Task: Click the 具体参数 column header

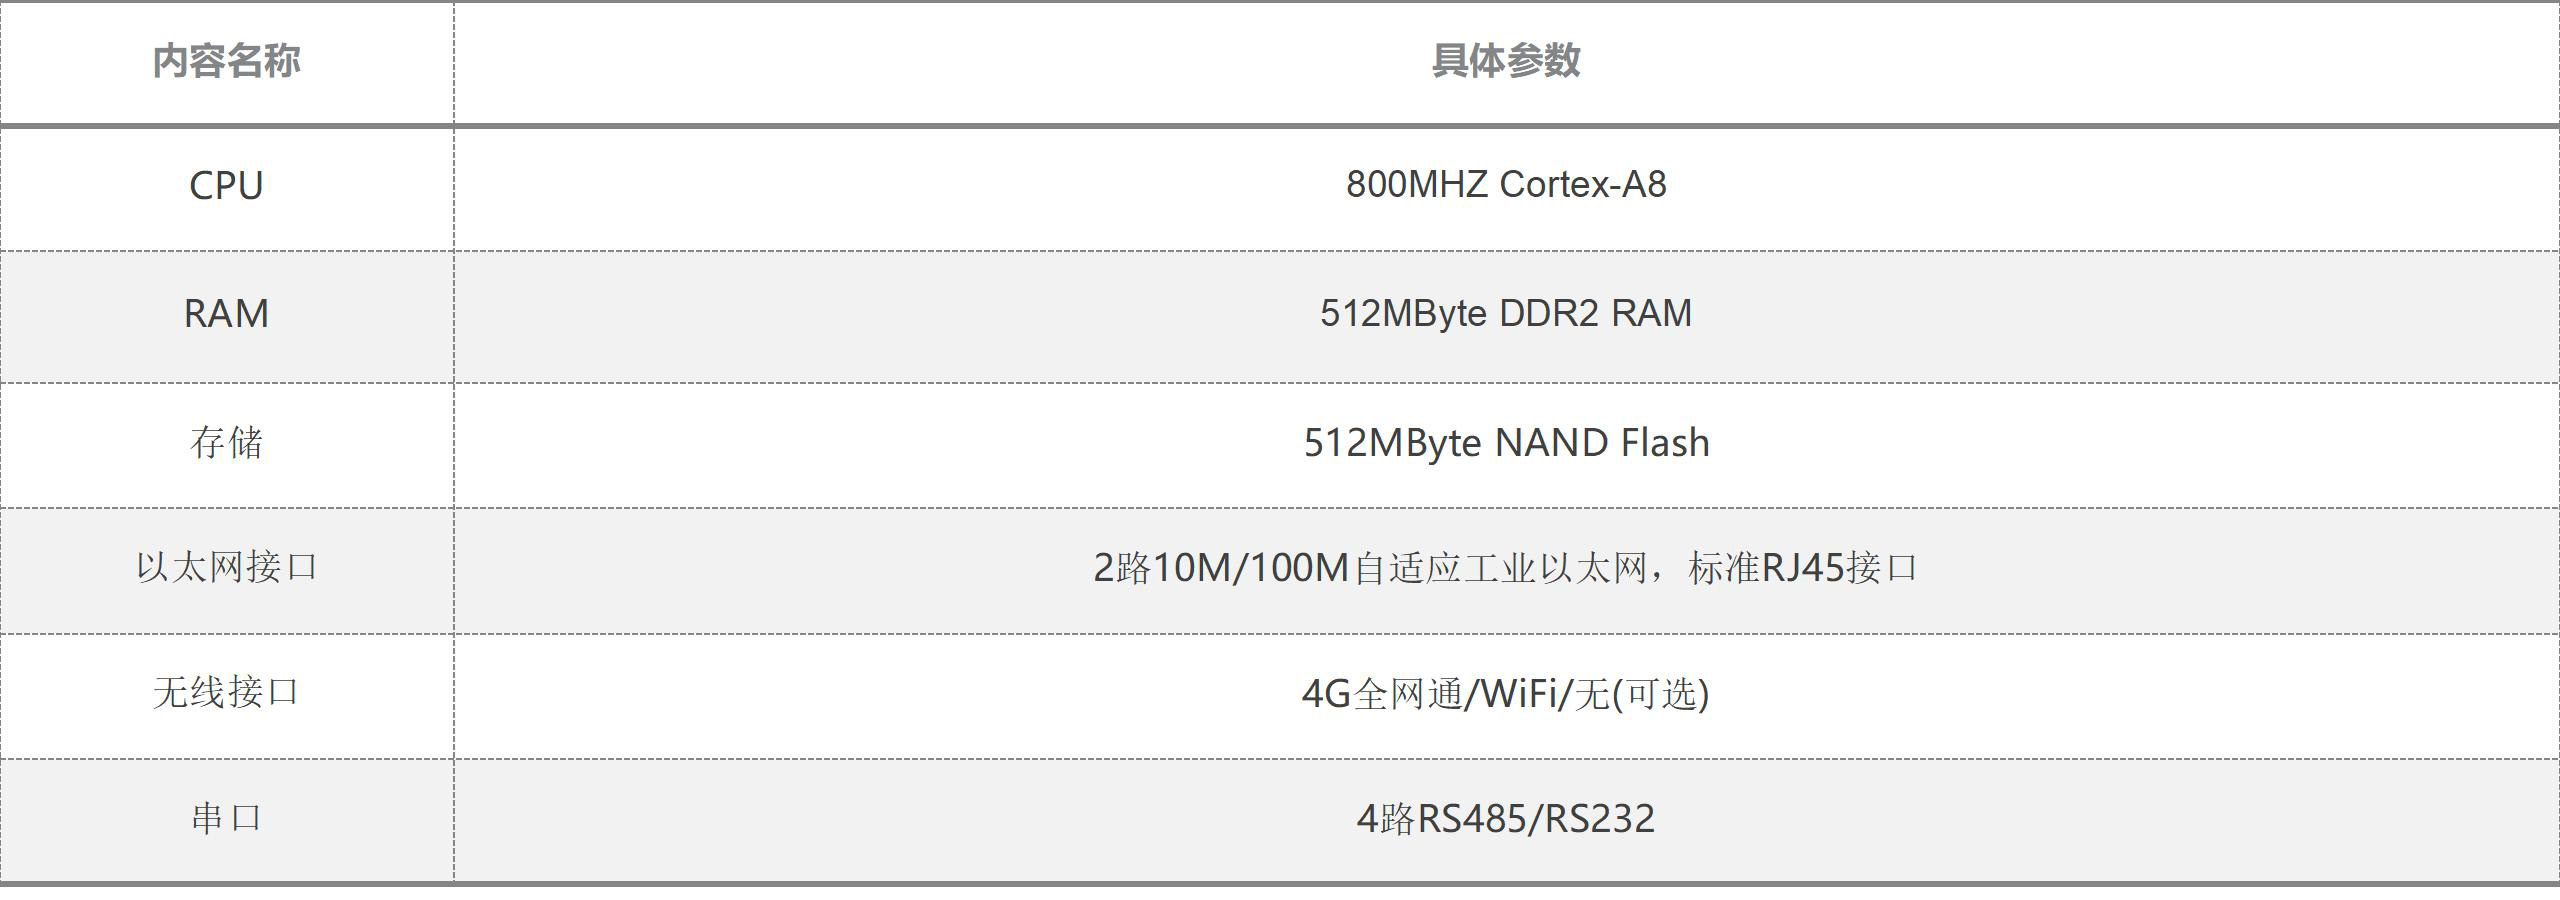Action: tap(1506, 61)
